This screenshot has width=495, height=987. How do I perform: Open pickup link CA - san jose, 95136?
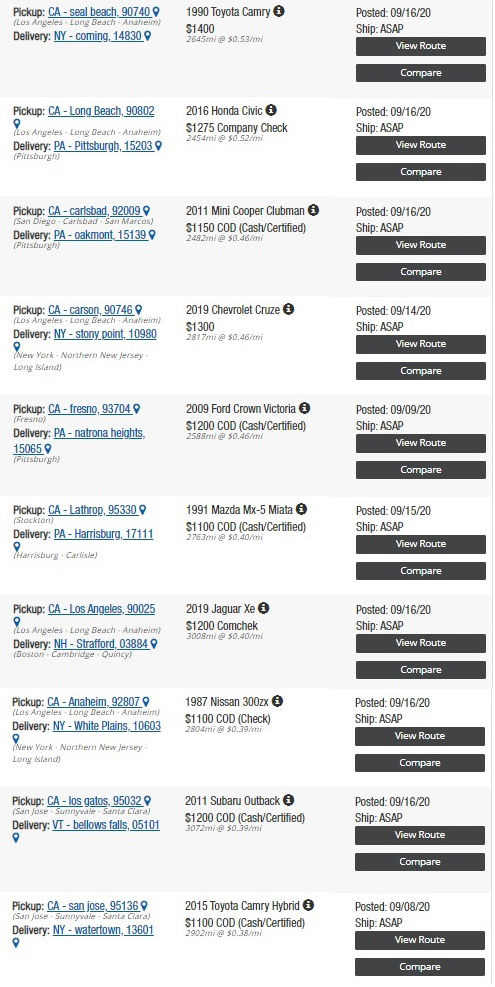[x=93, y=906]
